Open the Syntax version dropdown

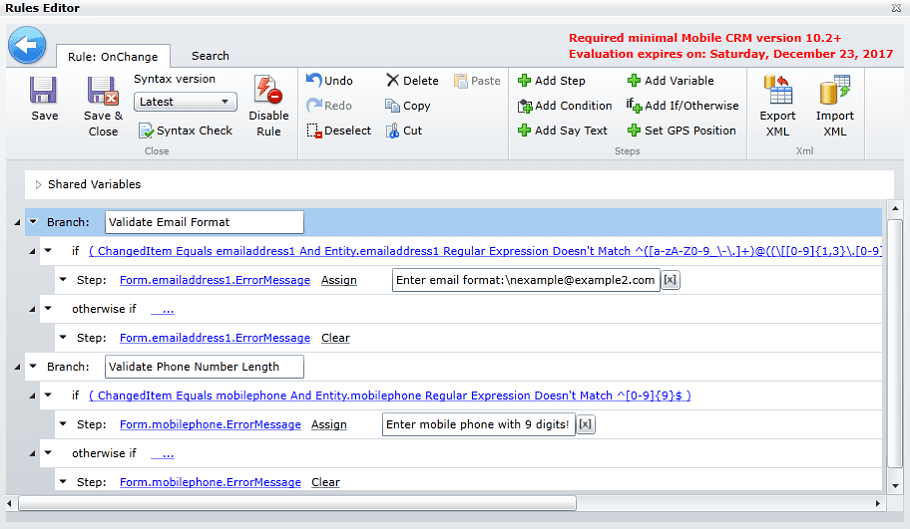(x=185, y=102)
